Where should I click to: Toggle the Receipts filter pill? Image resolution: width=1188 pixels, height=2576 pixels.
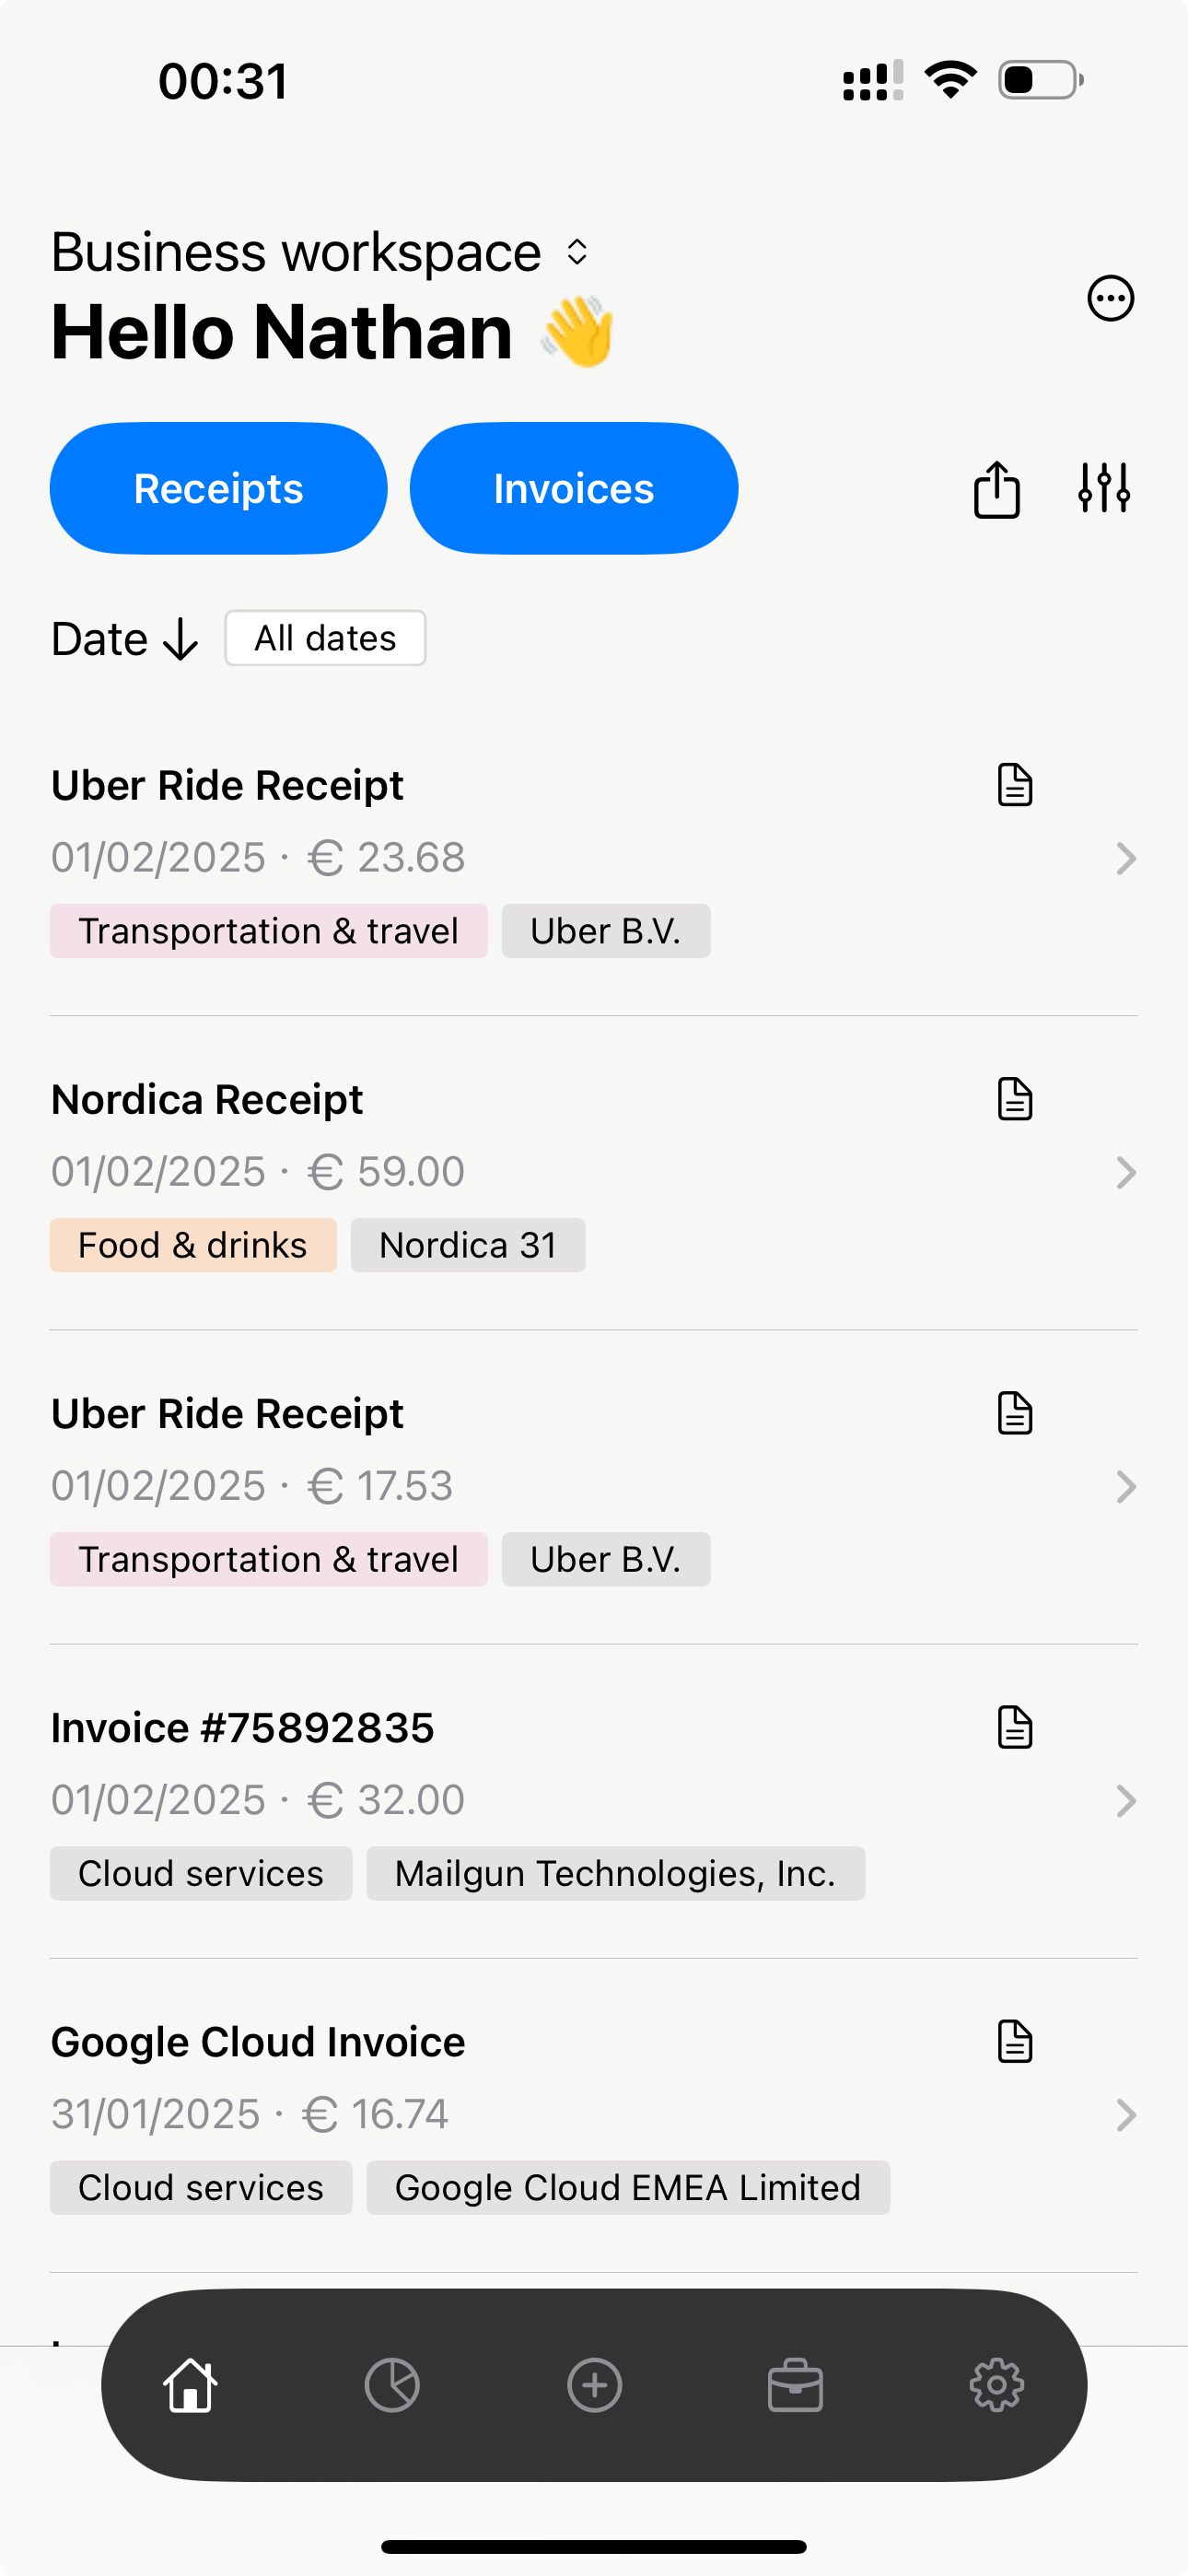click(x=219, y=488)
